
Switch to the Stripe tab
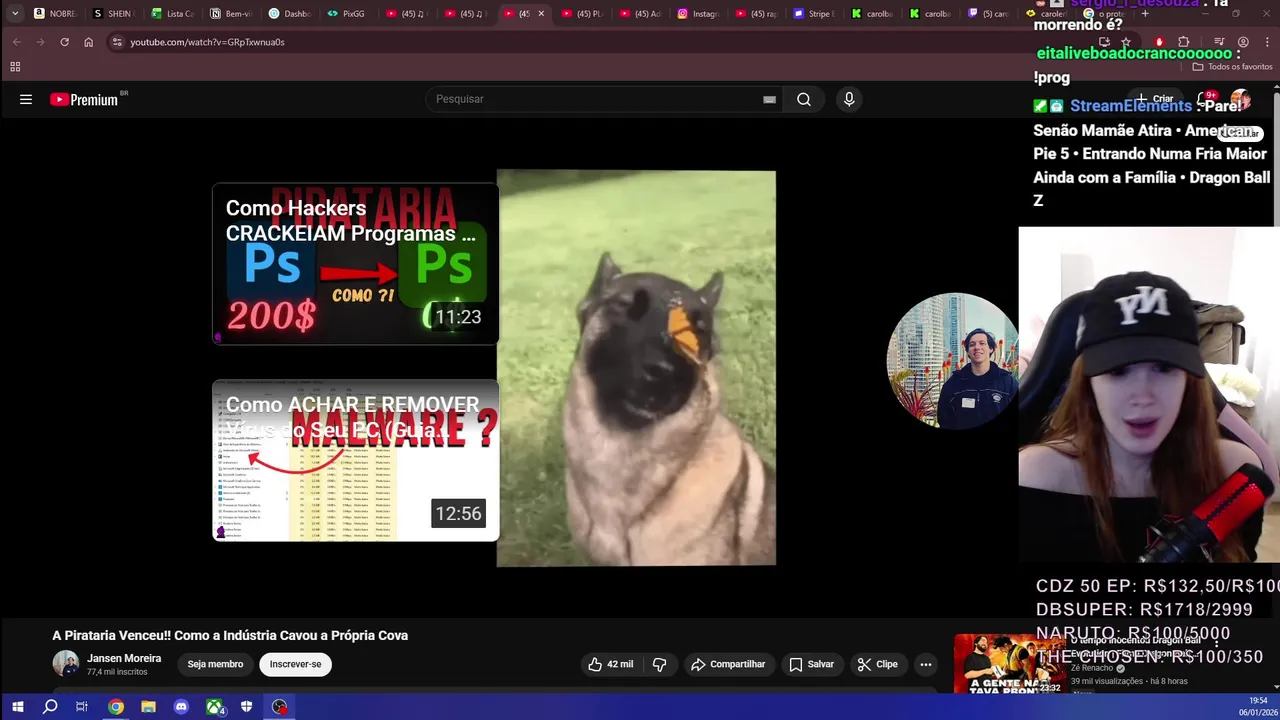tap(816, 14)
